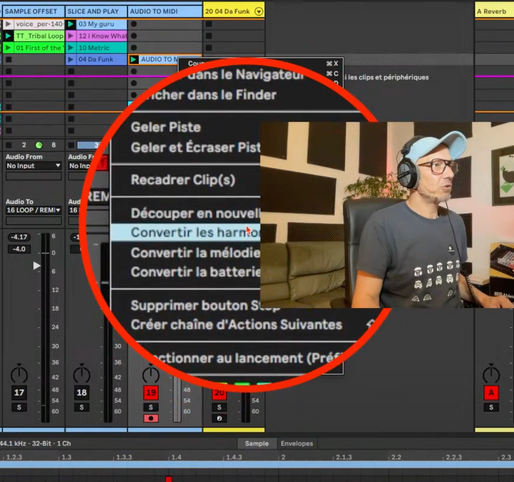The width and height of the screenshot is (514, 482).
Task: Click the 20 04 Da Funk track title
Action: (228, 11)
